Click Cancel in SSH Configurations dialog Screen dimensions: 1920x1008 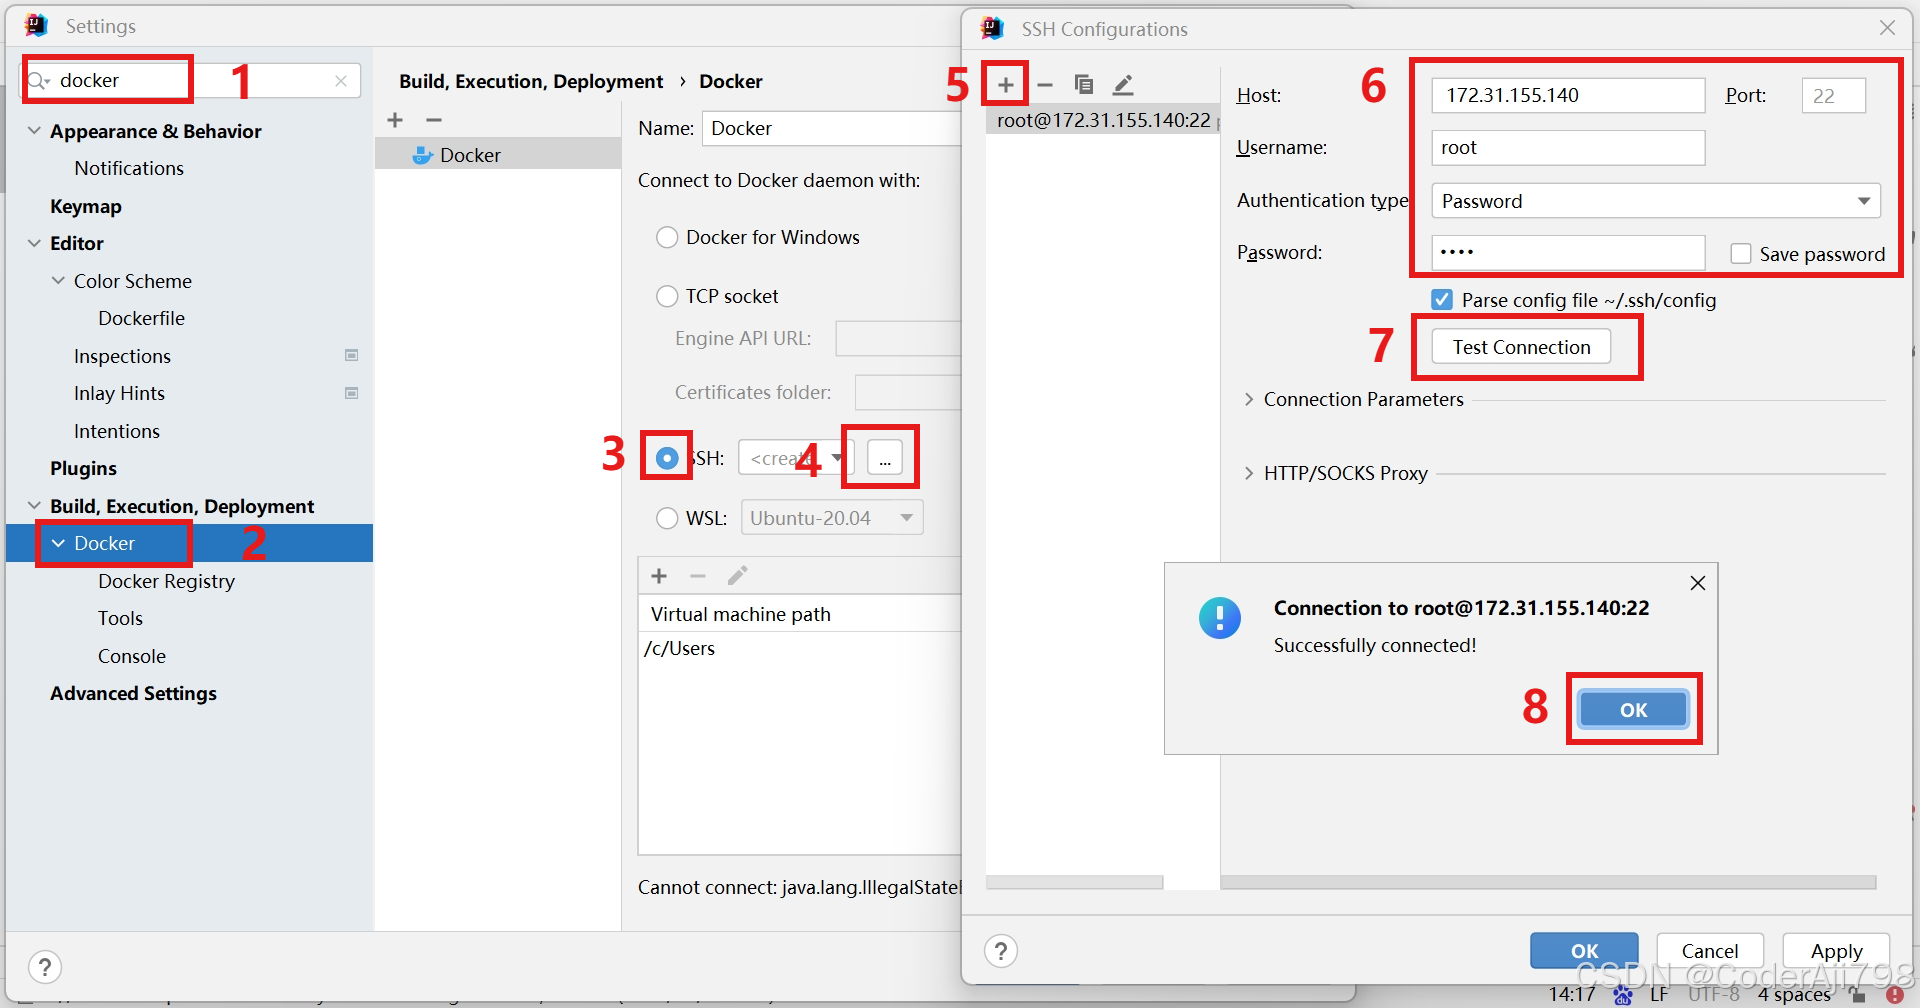tap(1710, 951)
